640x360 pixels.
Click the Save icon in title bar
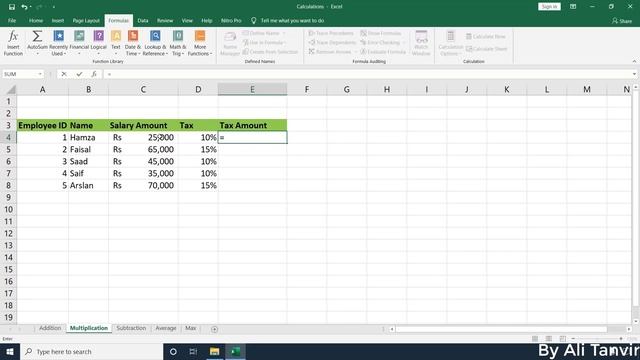[x=11, y=7]
